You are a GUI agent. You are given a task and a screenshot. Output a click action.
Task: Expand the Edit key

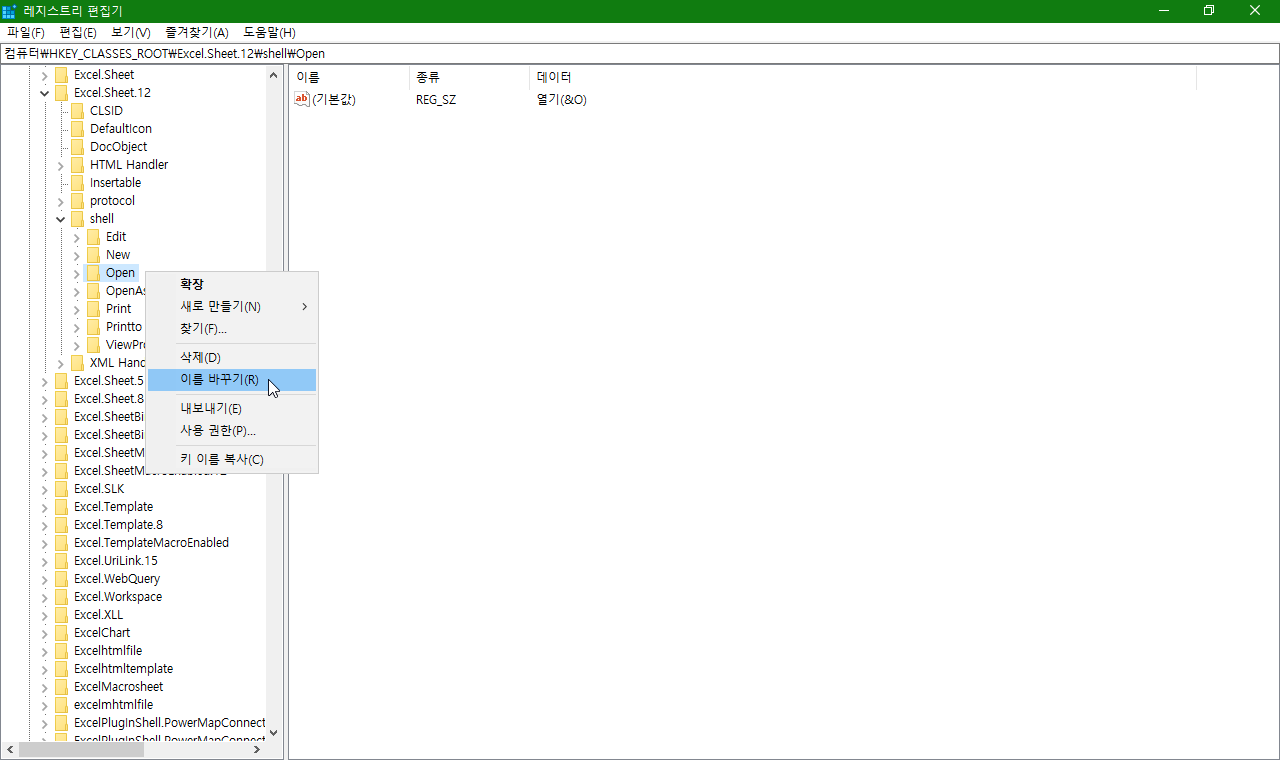pyautogui.click(x=76, y=237)
